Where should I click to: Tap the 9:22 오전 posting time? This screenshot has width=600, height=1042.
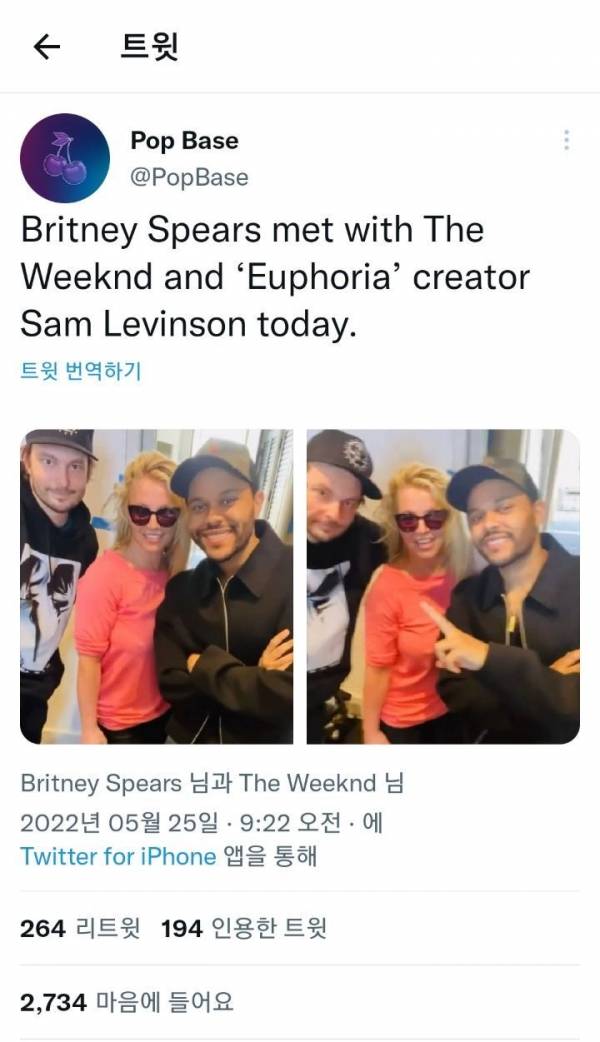pos(290,823)
